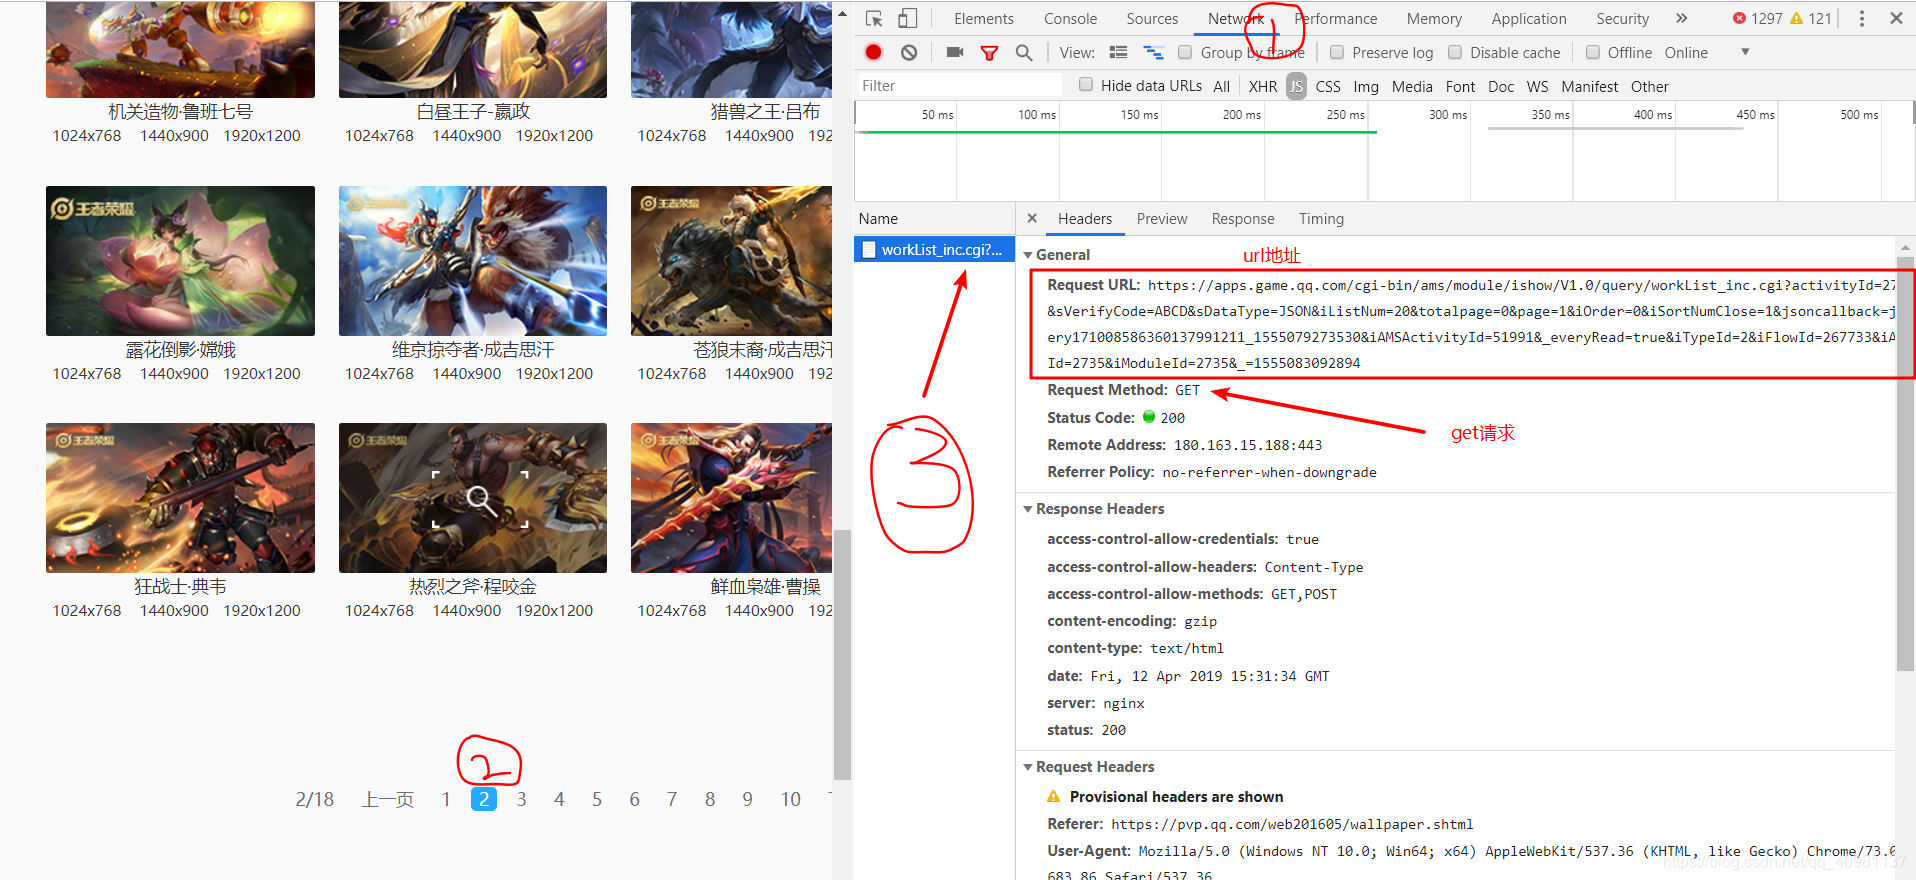Switch to the Console tab
Viewport: 1916px width, 880px height.
click(1070, 19)
